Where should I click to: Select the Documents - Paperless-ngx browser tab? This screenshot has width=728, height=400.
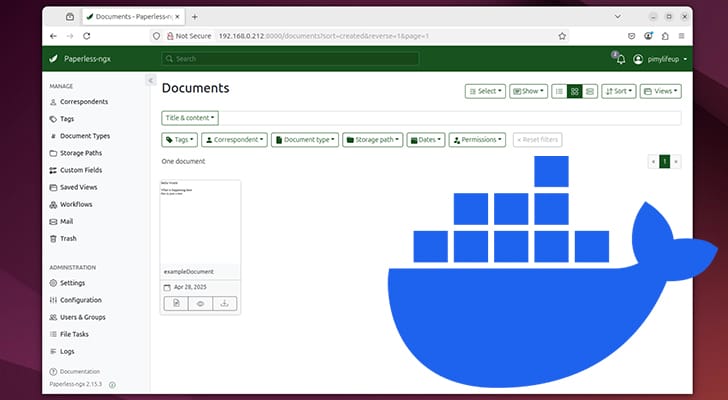point(132,17)
